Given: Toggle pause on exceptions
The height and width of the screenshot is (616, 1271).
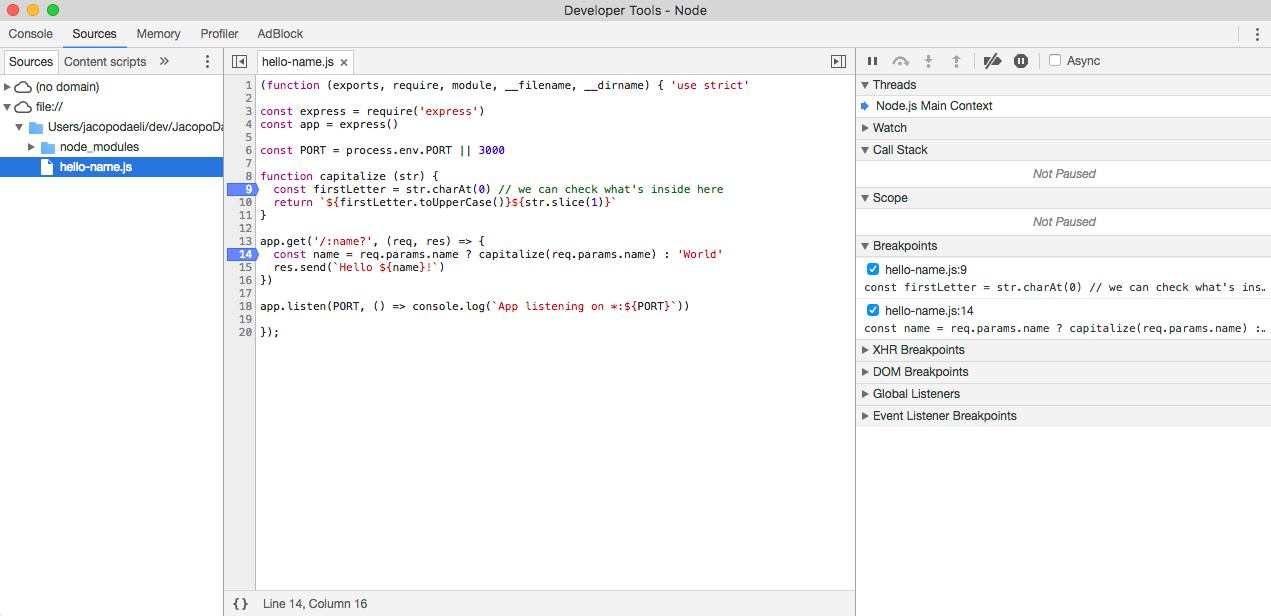Looking at the screenshot, I should 1021,61.
